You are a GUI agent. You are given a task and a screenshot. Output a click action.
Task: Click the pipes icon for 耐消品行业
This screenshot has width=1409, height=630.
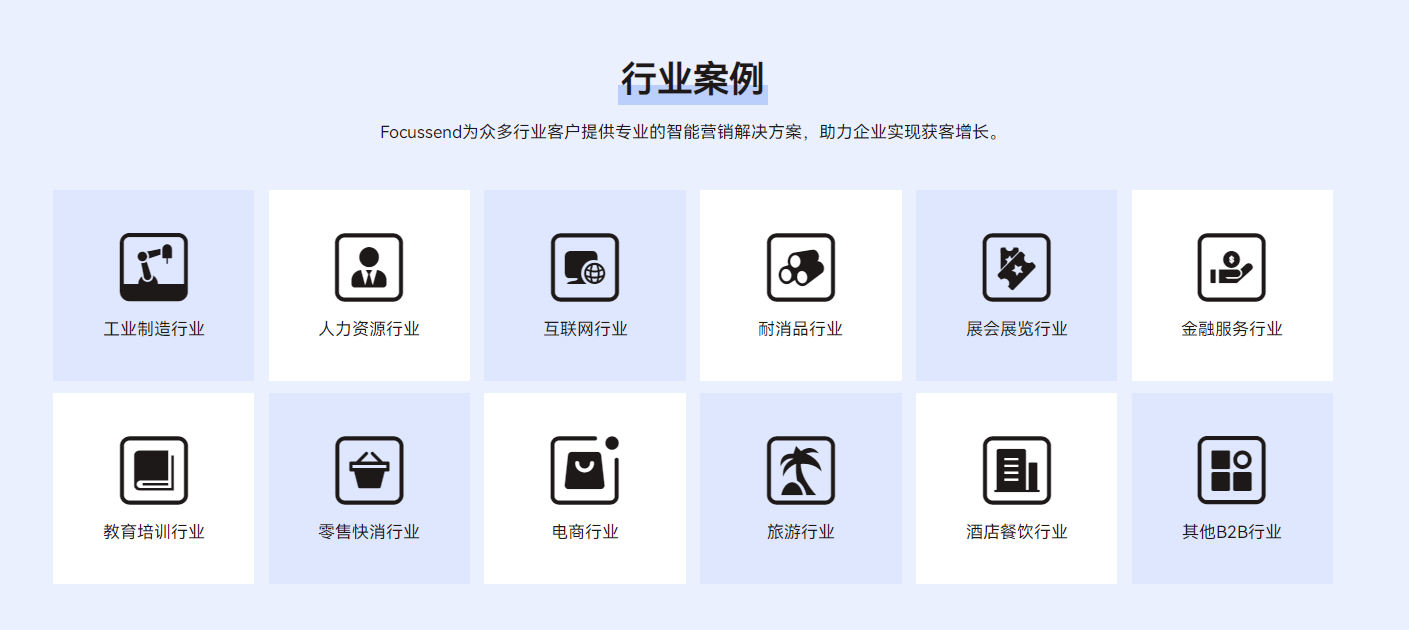point(801,267)
